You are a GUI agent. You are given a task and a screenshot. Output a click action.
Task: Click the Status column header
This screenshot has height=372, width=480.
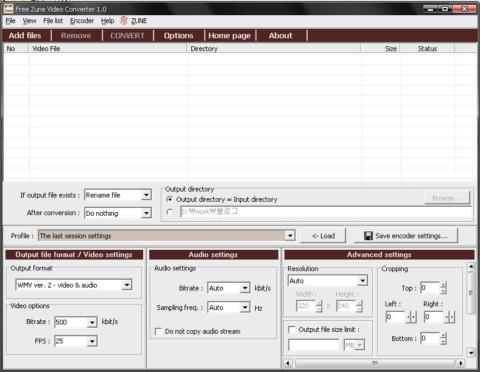coord(427,49)
